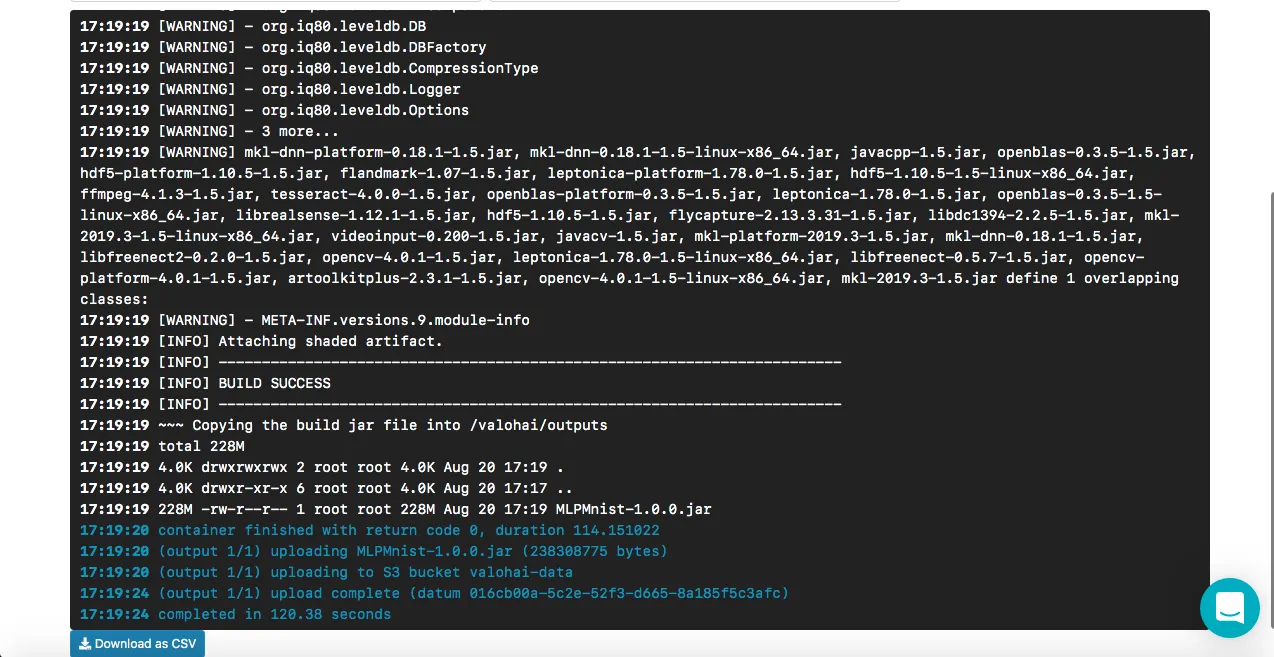This screenshot has height=657, width=1274.
Task: Click the download arrow icon beside CSV
Action: (85, 644)
